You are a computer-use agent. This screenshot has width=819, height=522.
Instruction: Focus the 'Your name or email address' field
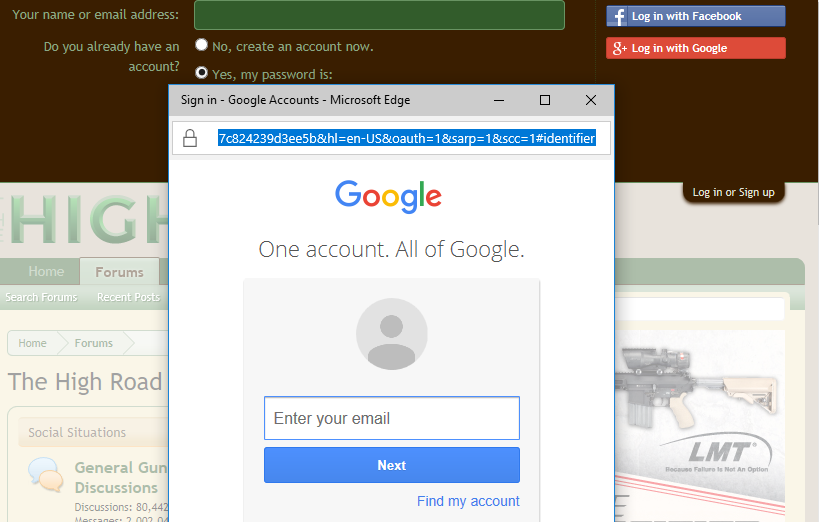tap(379, 15)
